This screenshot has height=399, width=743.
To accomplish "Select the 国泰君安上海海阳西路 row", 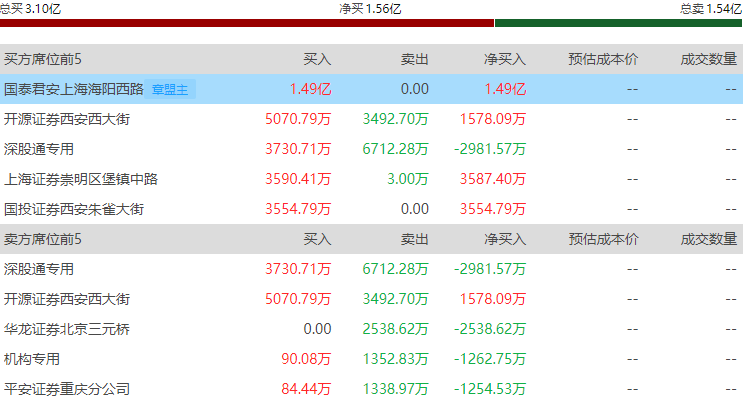I will pyautogui.click(x=372, y=89).
